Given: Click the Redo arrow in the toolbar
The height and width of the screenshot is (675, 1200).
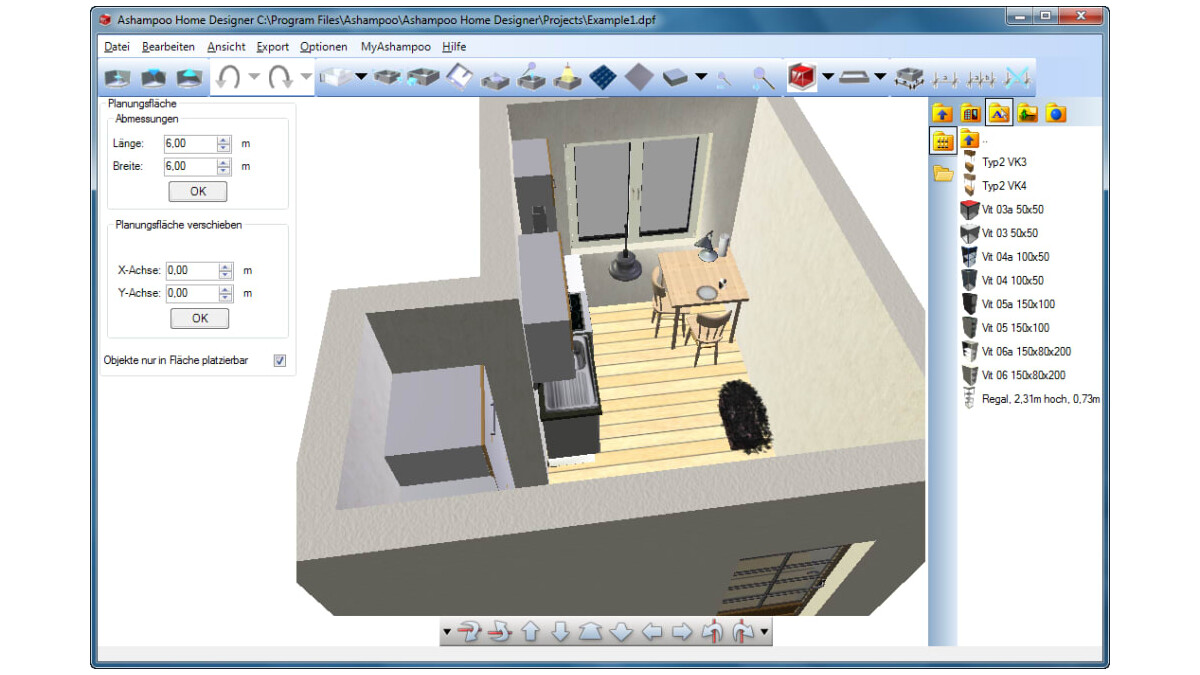Looking at the screenshot, I should coord(279,77).
